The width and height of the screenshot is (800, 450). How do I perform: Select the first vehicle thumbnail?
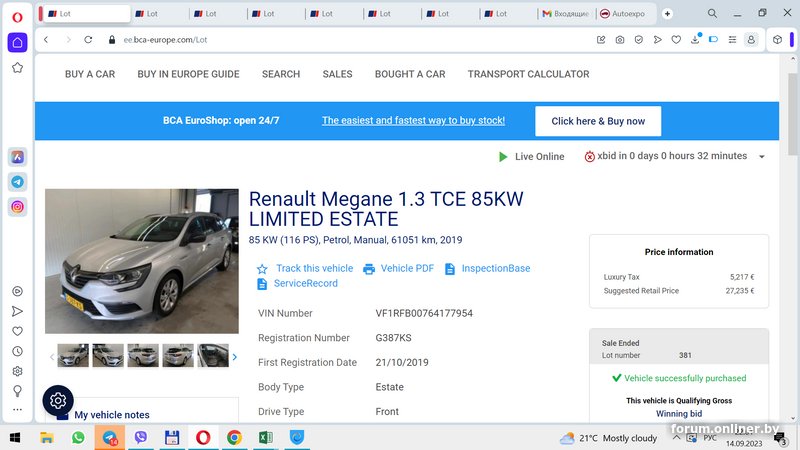click(73, 356)
